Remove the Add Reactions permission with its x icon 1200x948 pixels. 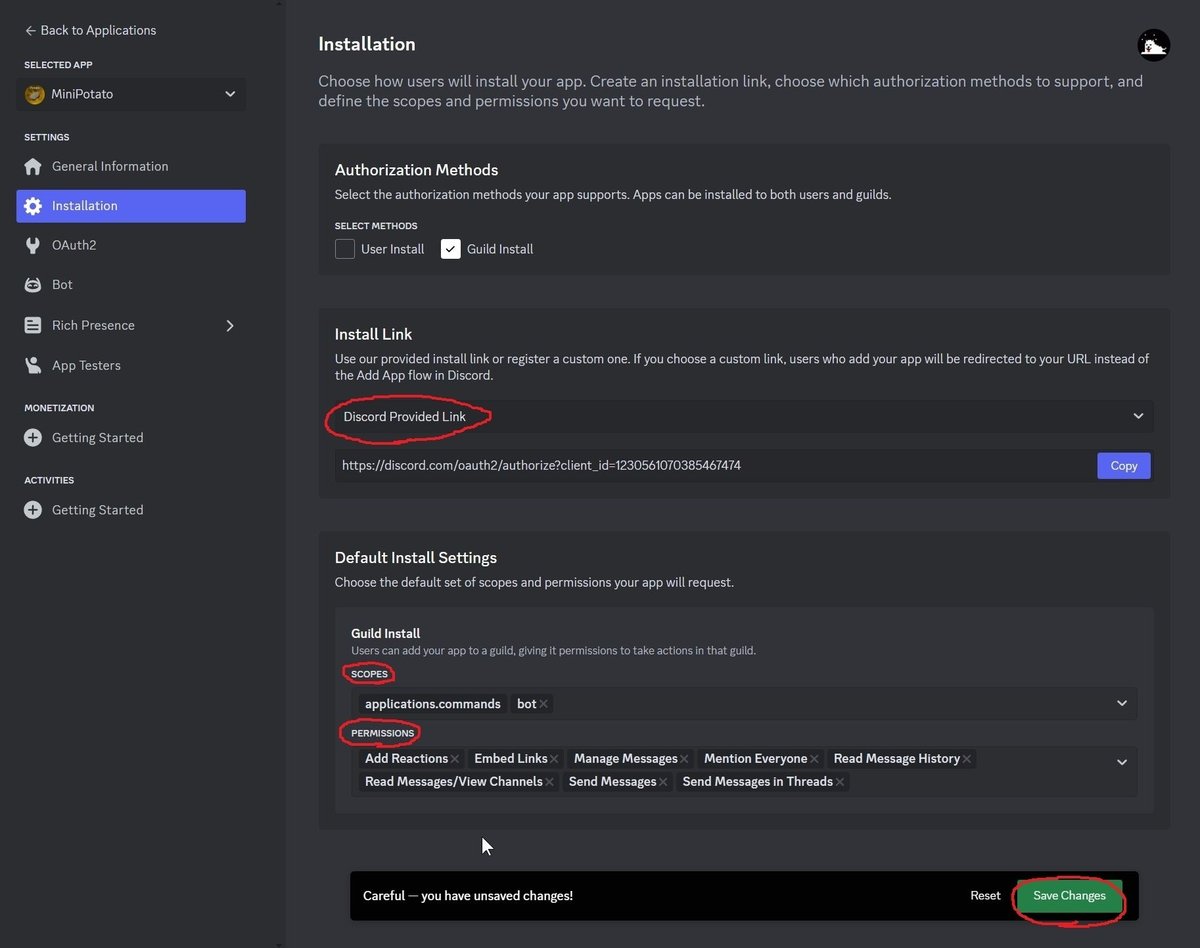[455, 758]
